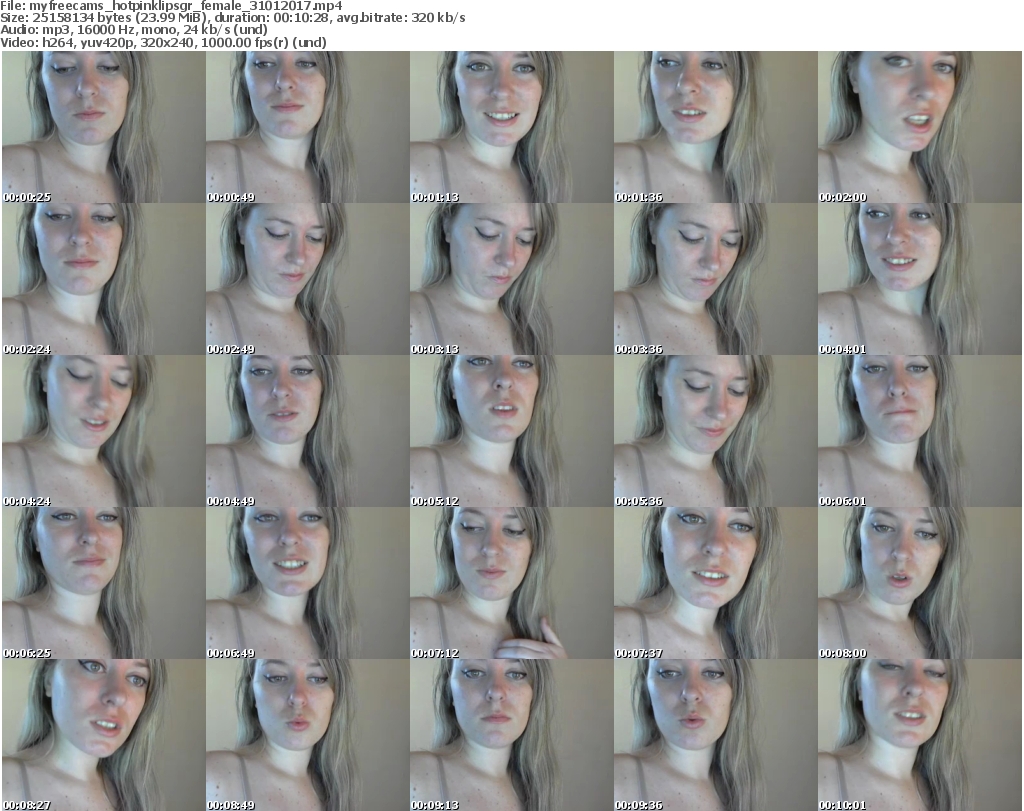Viewport: 1024px width, 811px height.
Task: Select the thumbnail timestamped 00:06:01
Action: (920, 432)
